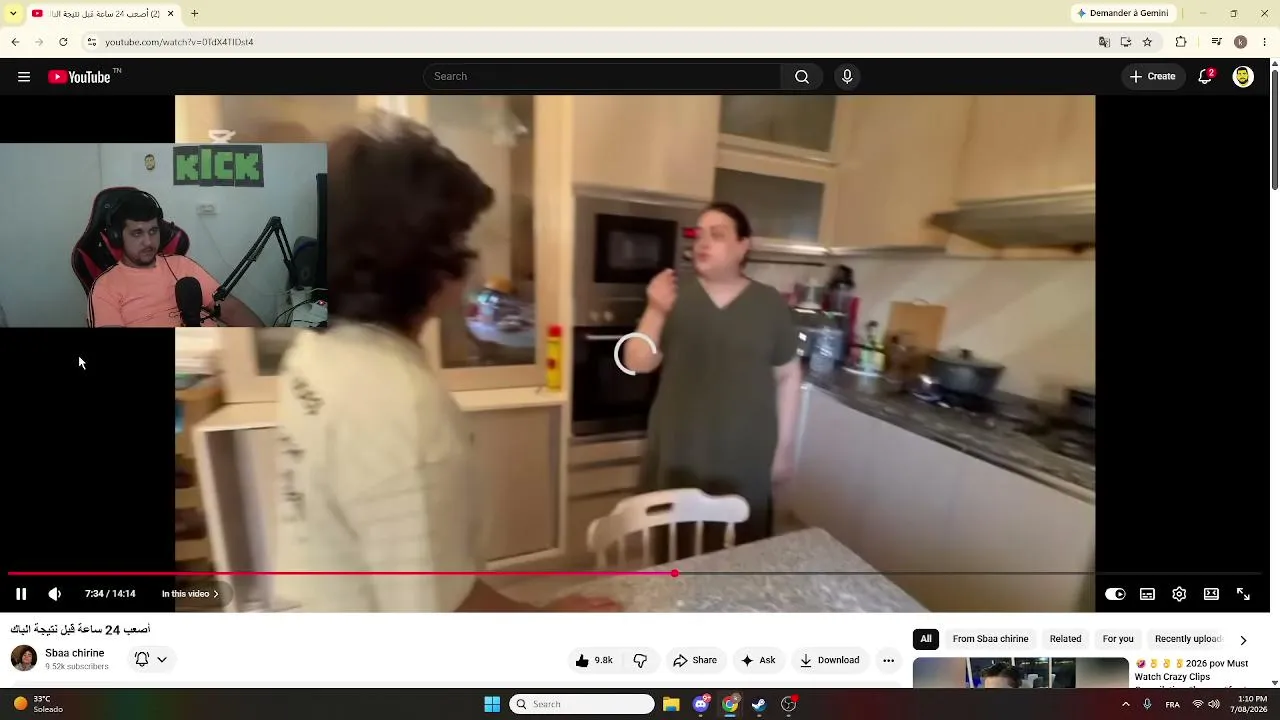The height and width of the screenshot is (720, 1280).
Task: Create a new video or post
Action: coord(1153,77)
